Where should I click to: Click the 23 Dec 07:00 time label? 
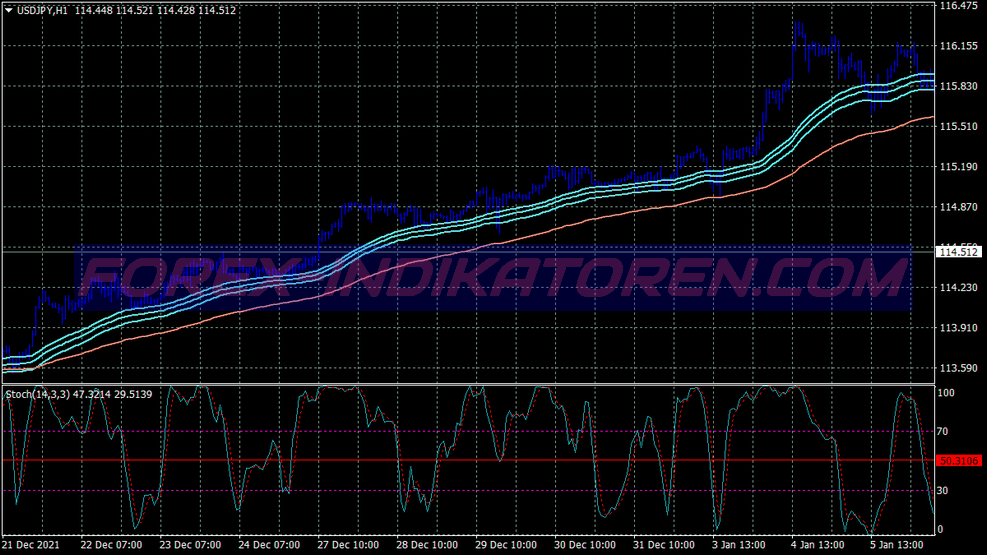(190, 545)
